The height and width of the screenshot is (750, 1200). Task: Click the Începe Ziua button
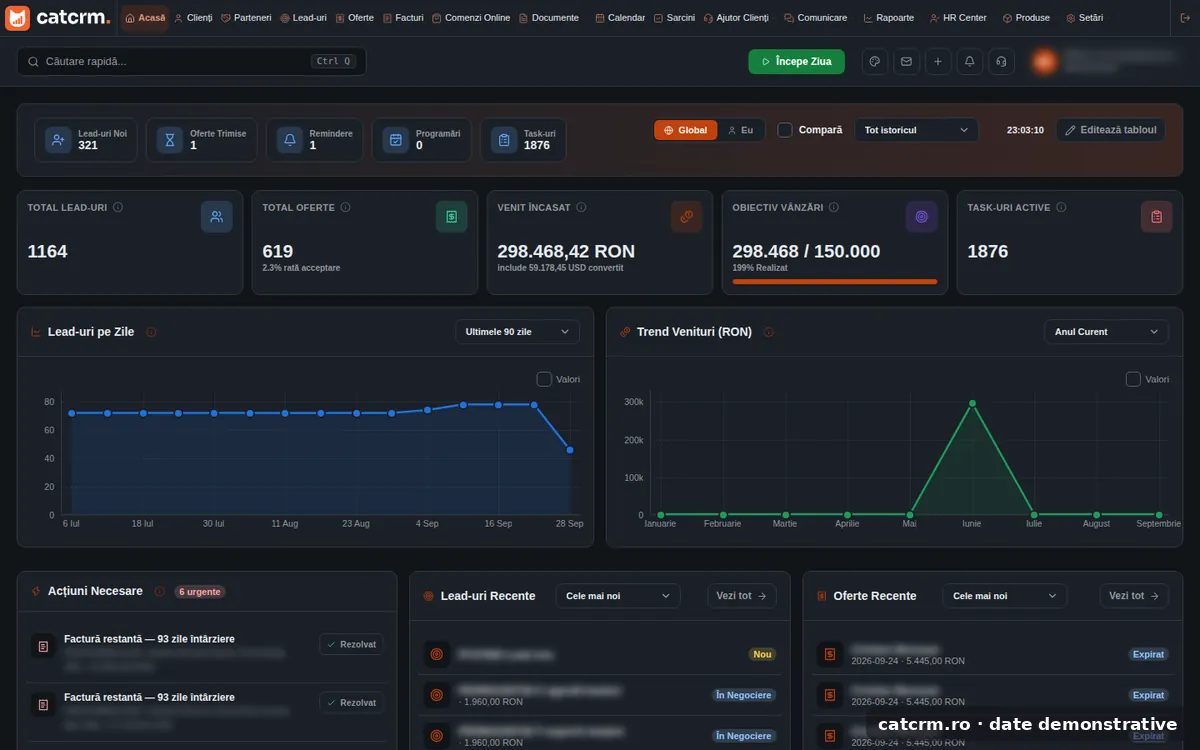[797, 62]
